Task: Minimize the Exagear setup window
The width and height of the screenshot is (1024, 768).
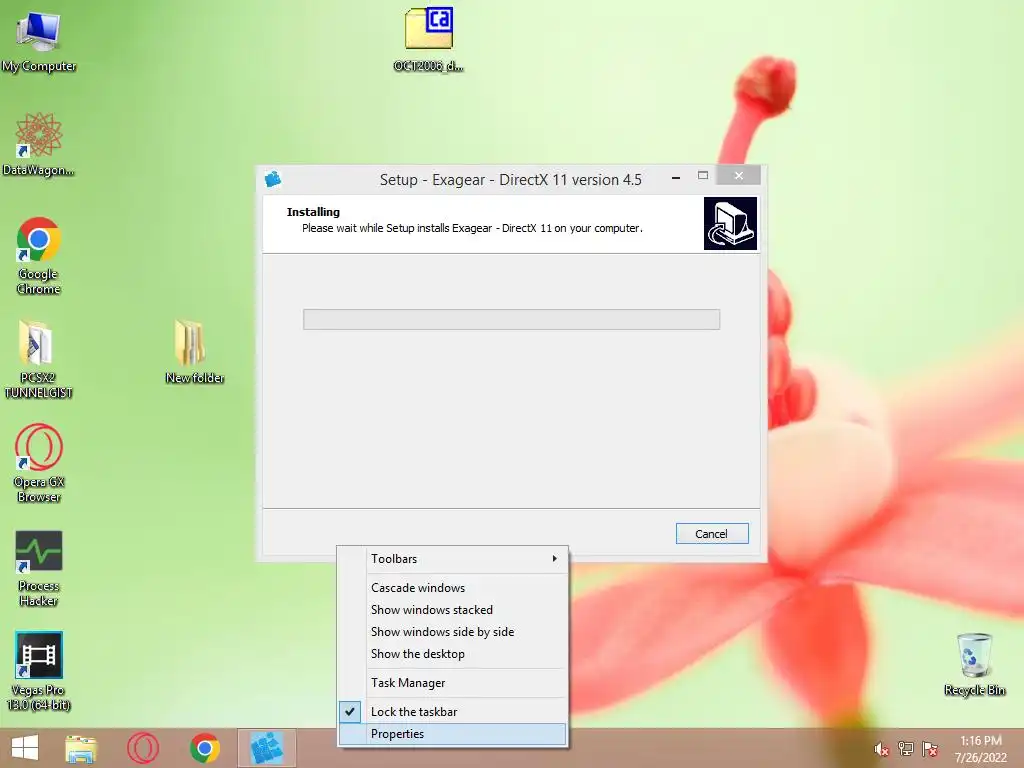Action: point(676,176)
